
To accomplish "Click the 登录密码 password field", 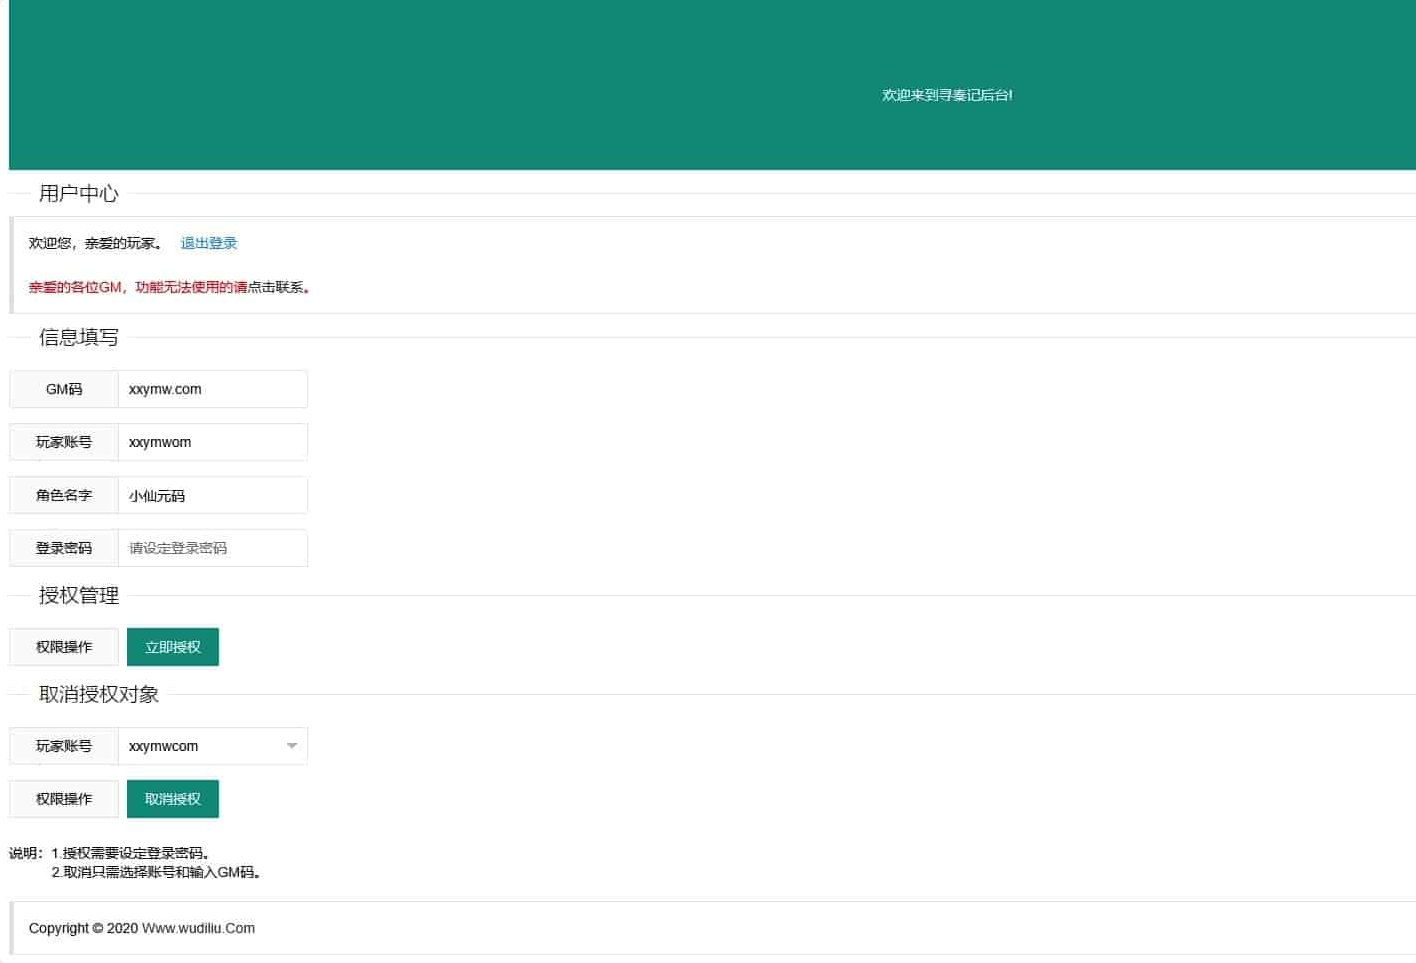I will (x=212, y=548).
